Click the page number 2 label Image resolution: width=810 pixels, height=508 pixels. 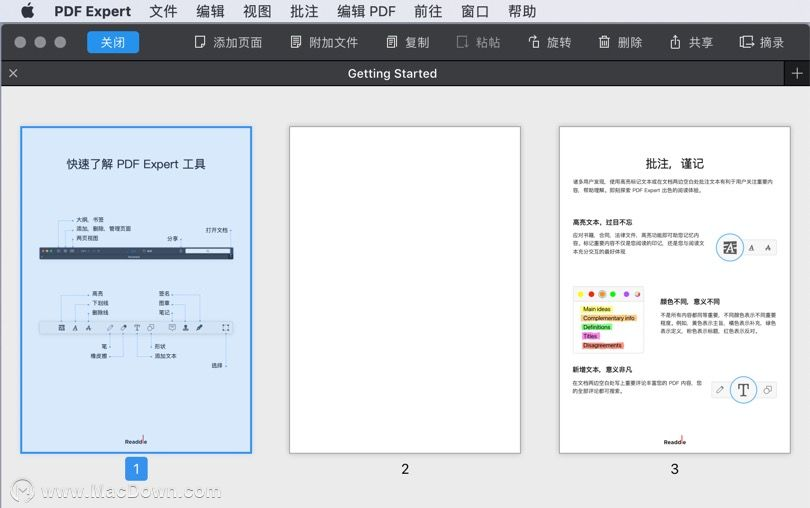point(405,469)
